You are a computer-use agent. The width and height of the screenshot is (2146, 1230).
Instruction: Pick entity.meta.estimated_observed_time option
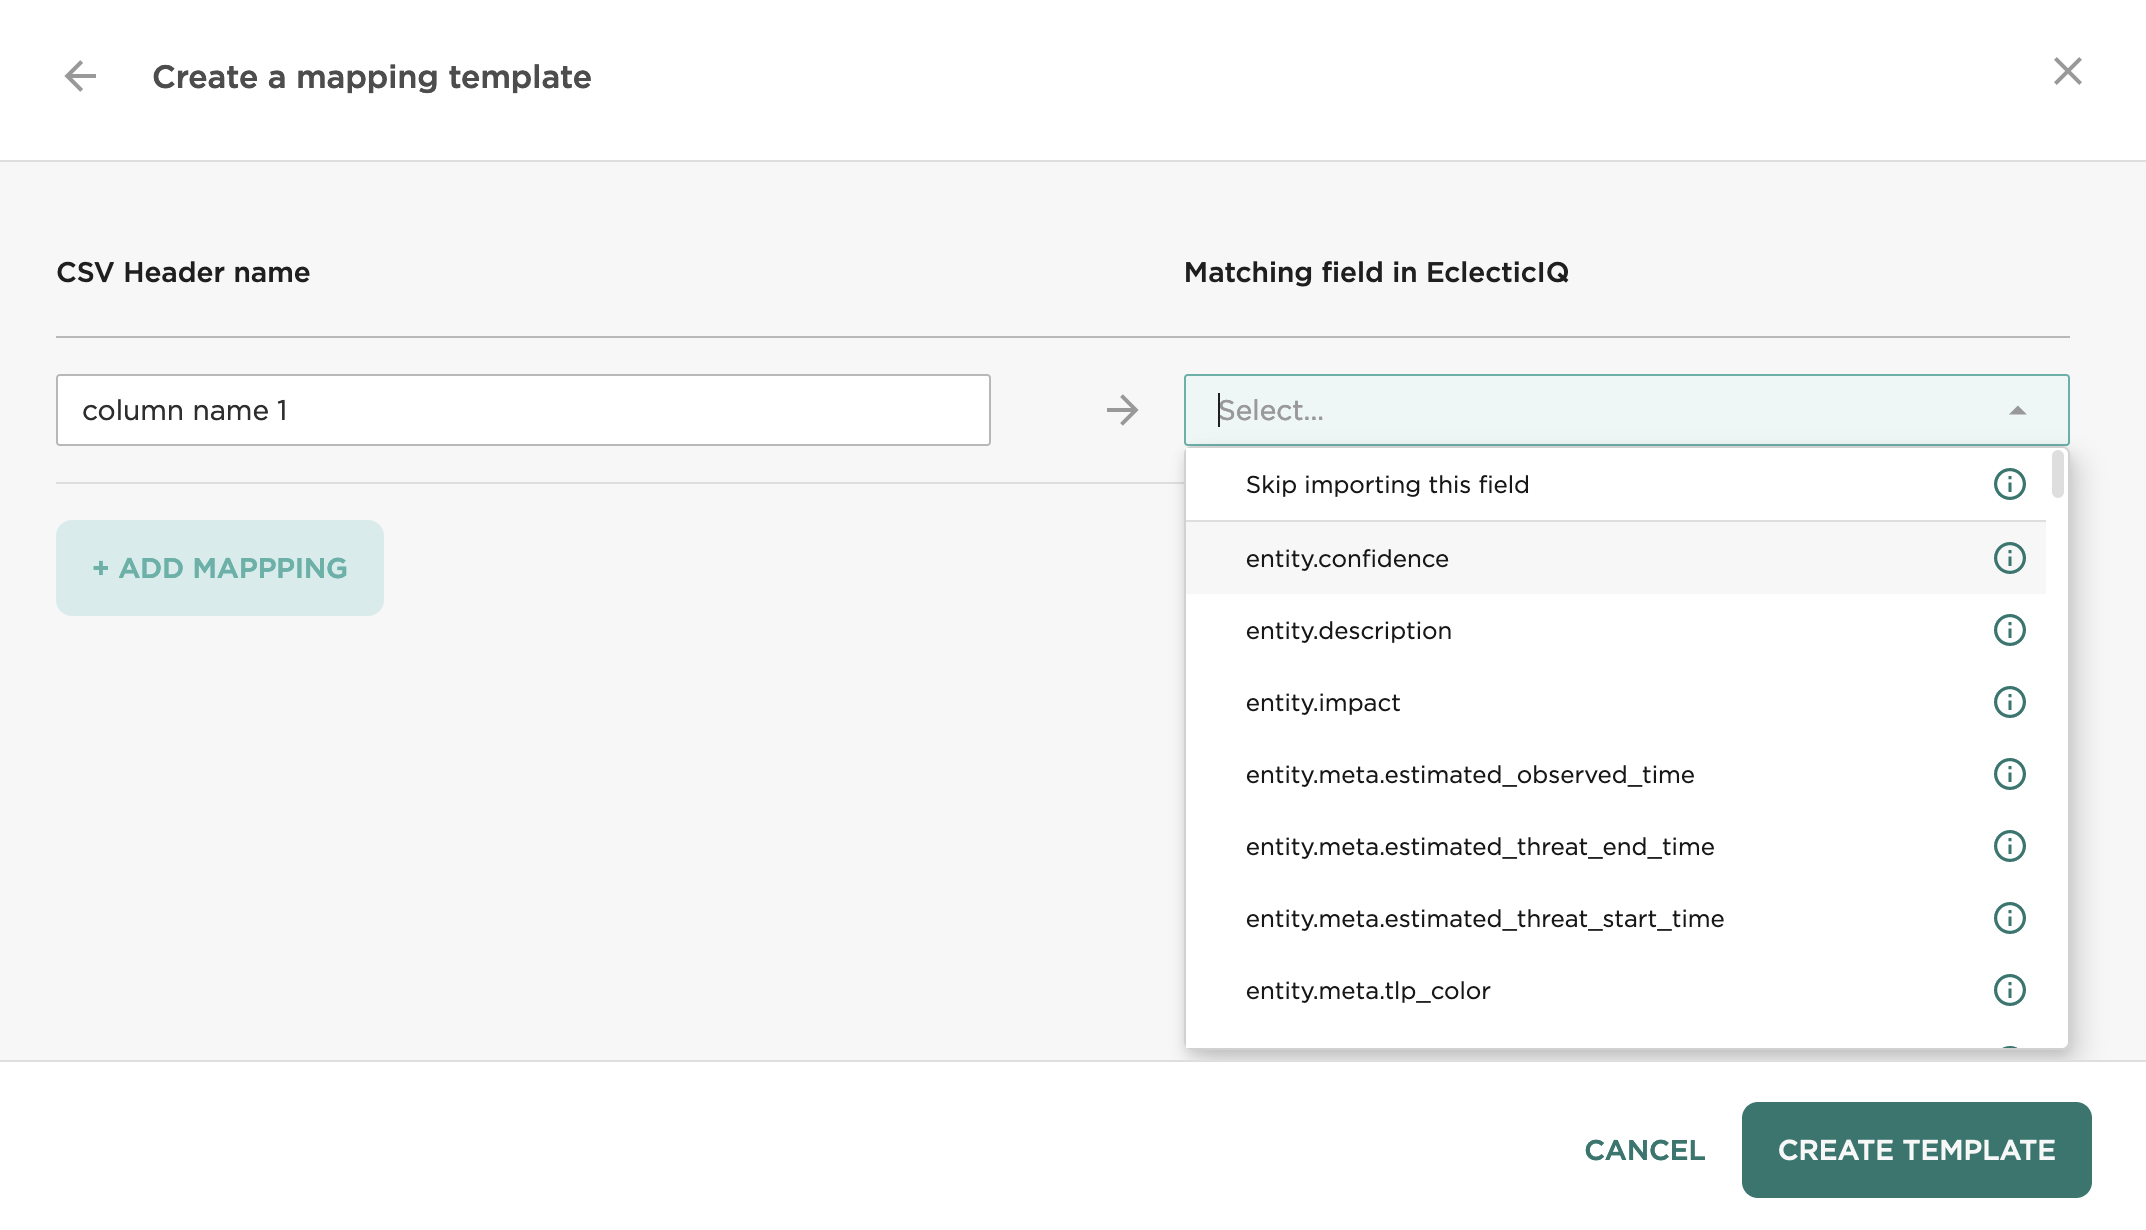coord(1615,774)
